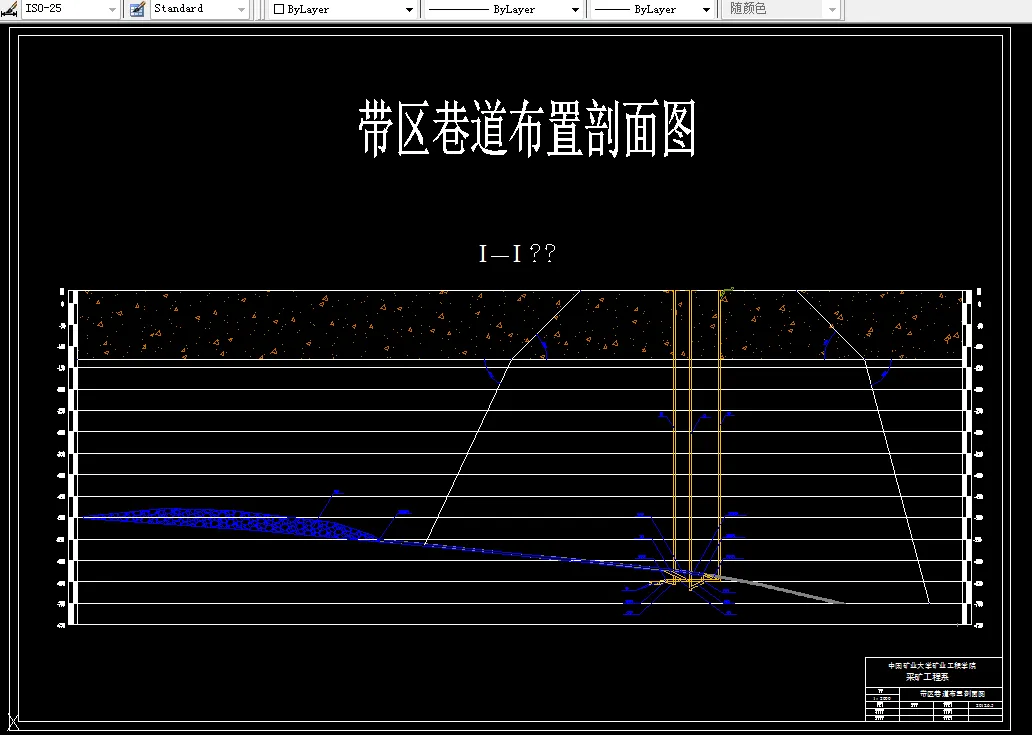Select 中国矿业大学 line in title block
The height and width of the screenshot is (735, 1032).
pyautogui.click(x=932, y=665)
